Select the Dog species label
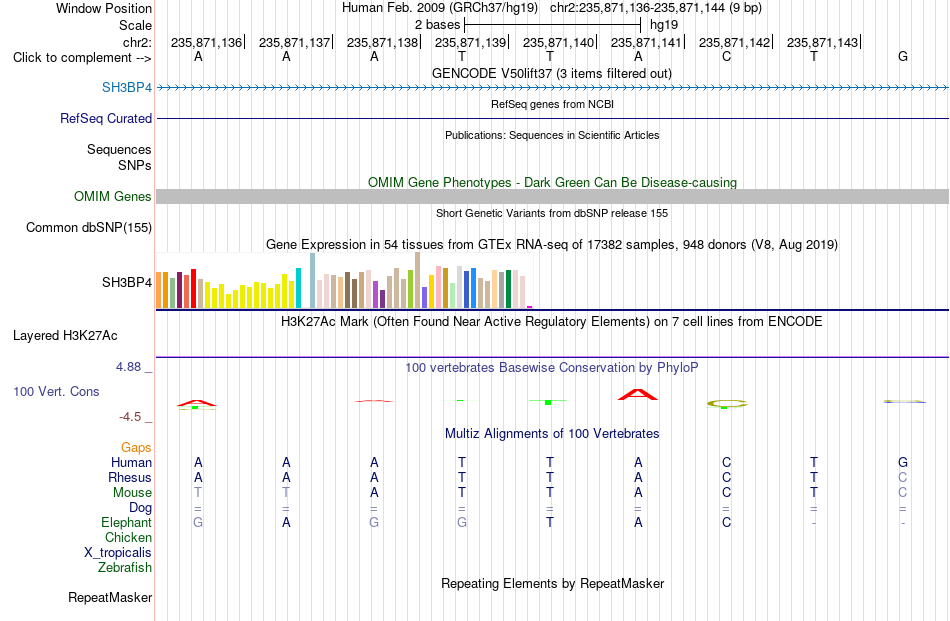950x621 pixels. 140,508
